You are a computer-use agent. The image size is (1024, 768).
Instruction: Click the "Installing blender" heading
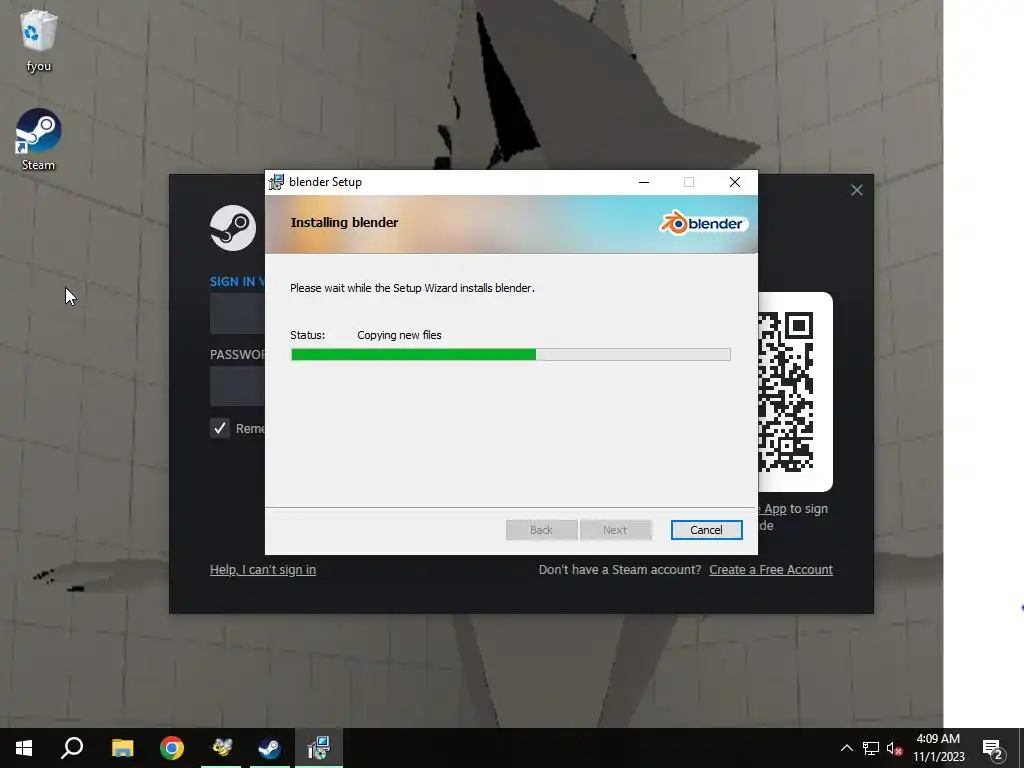[x=344, y=223]
